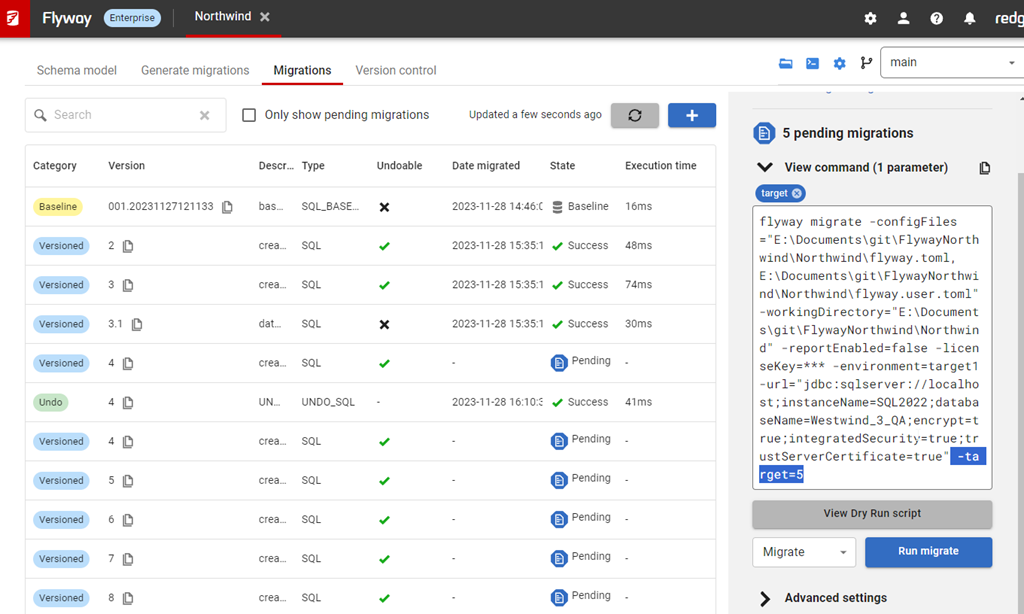This screenshot has width=1024, height=614.
Task: Switch to the Schema model tab
Action: pyautogui.click(x=77, y=70)
